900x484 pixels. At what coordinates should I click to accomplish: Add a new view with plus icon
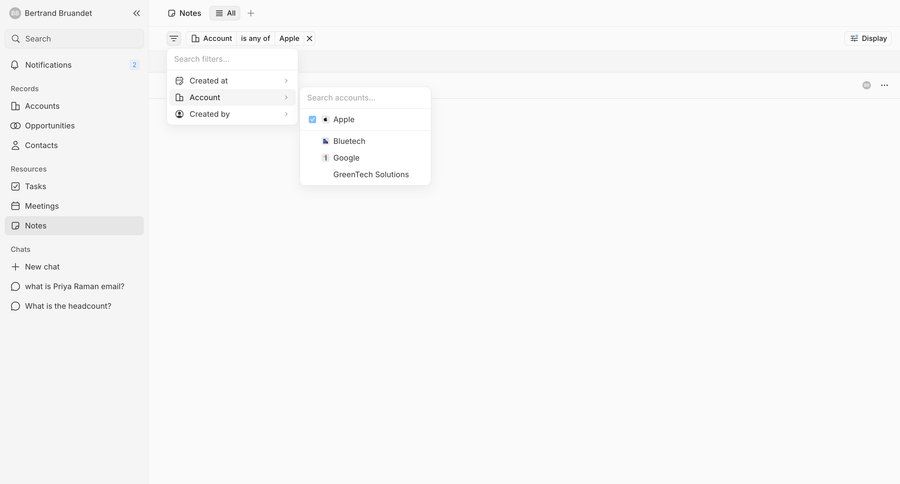tap(251, 13)
